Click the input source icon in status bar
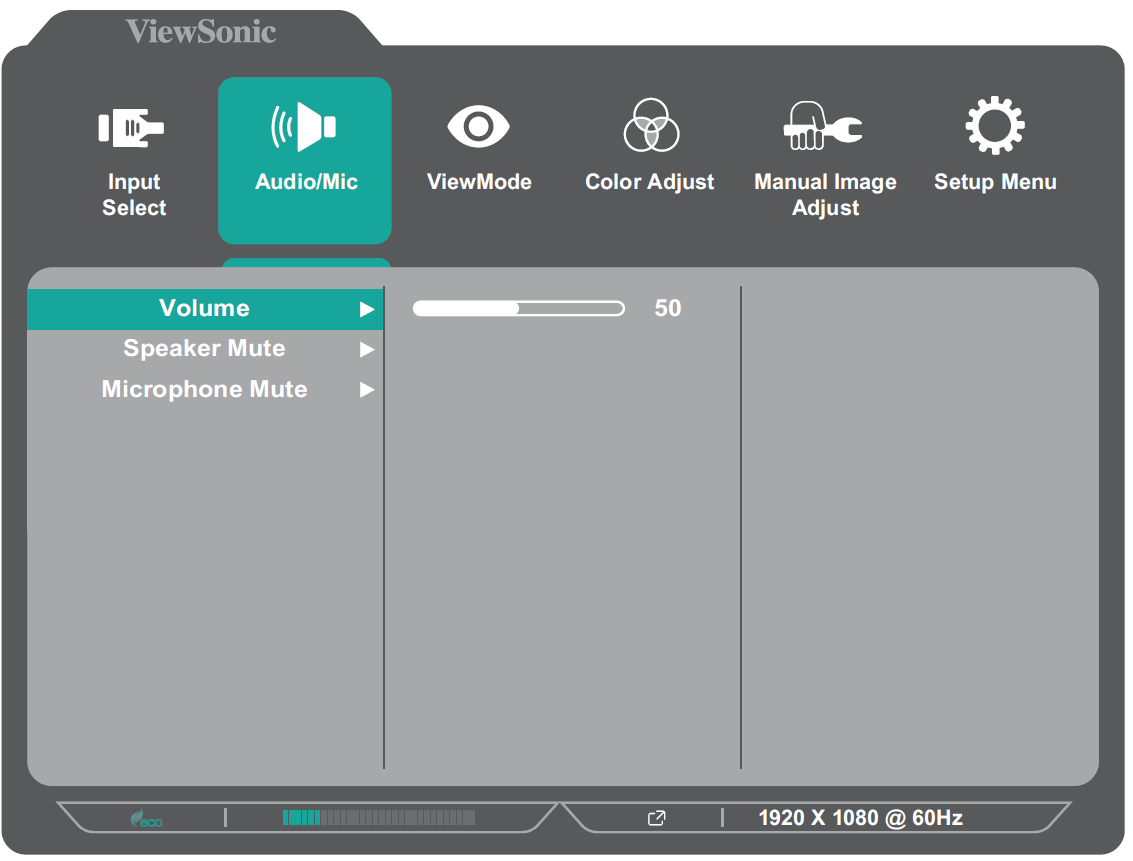Image resolution: width=1133 pixels, height=861 pixels. (x=656, y=818)
